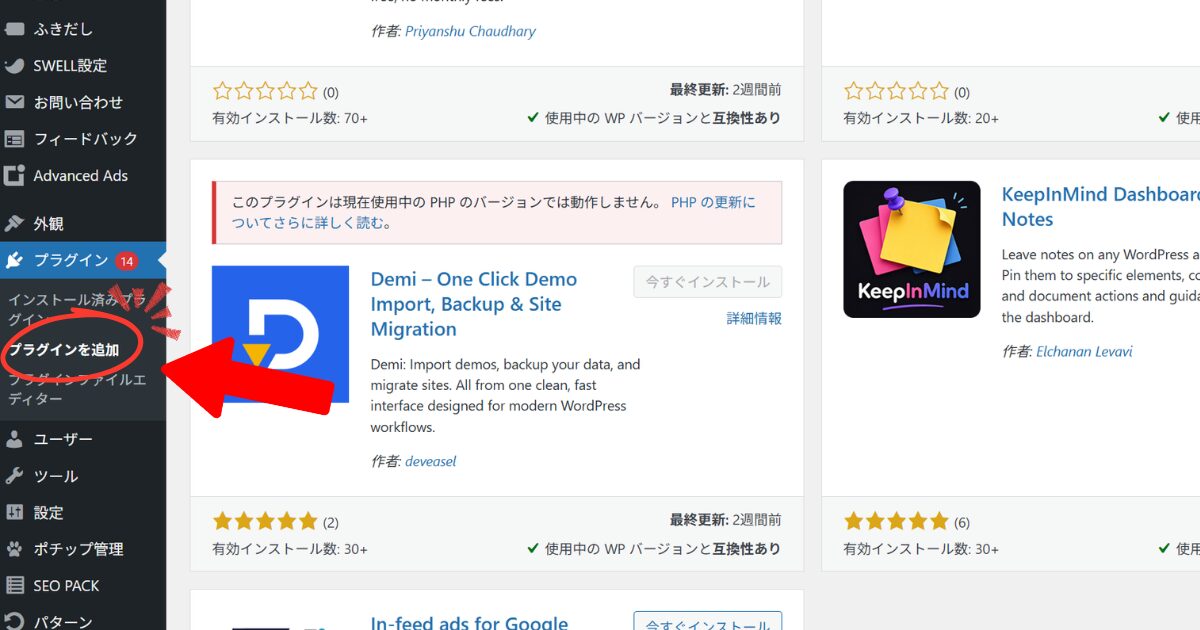Open プラグインを追加 submenu item
1200x630 pixels.
coord(64,350)
